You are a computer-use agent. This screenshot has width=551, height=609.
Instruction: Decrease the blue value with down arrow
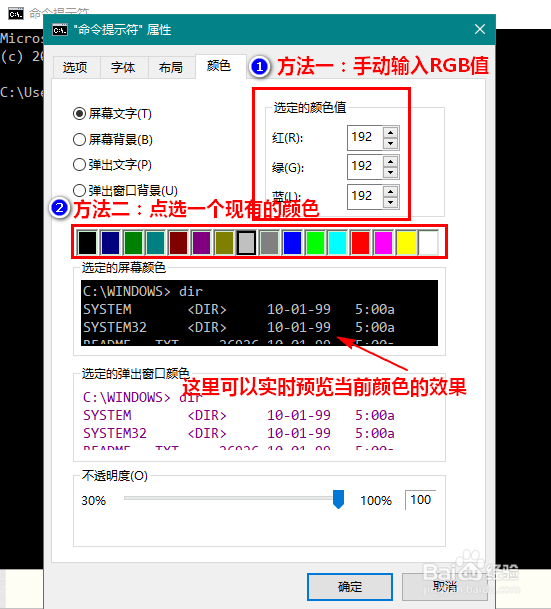pyautogui.click(x=390, y=202)
